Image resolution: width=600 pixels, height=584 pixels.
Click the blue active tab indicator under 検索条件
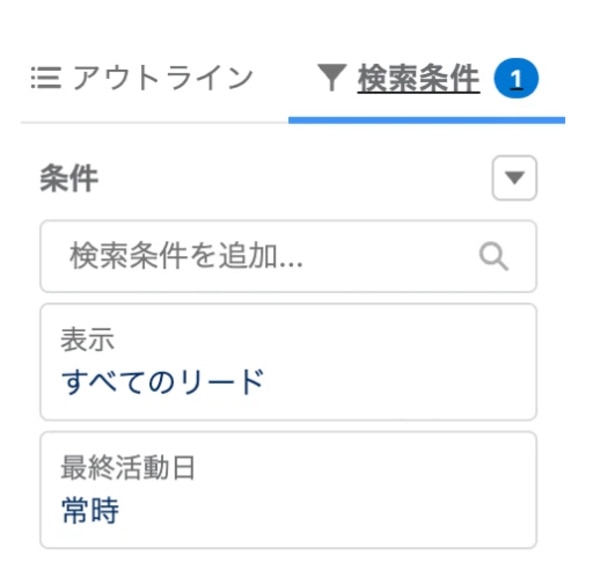[x=427, y=121]
